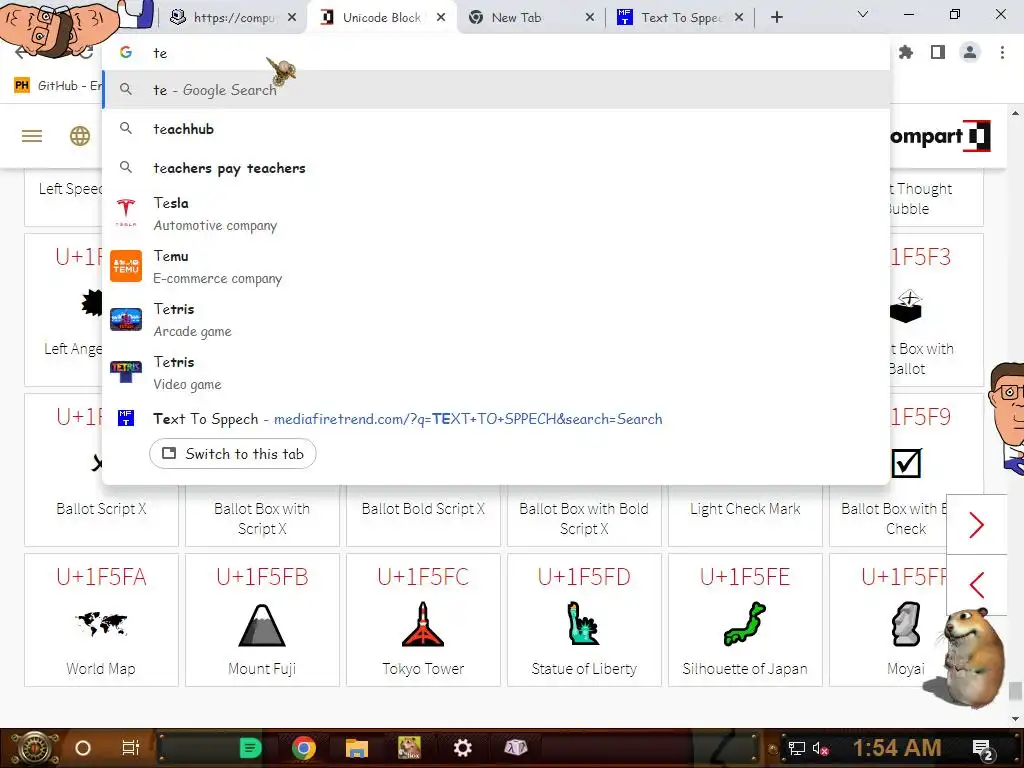This screenshot has width=1024, height=768.
Task: Click the Tesla logo icon
Action: pyautogui.click(x=126, y=213)
